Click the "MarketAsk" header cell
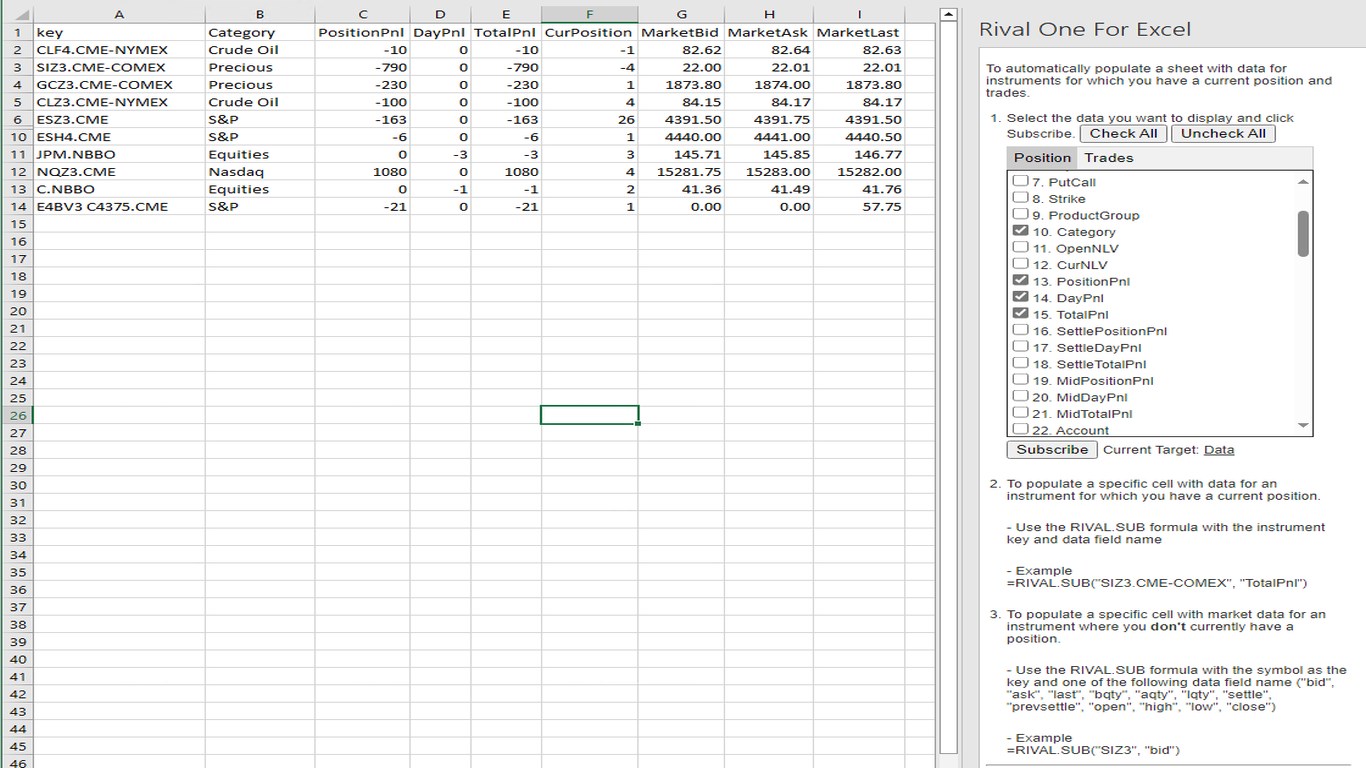This screenshot has height=768, width=1366. [x=769, y=33]
